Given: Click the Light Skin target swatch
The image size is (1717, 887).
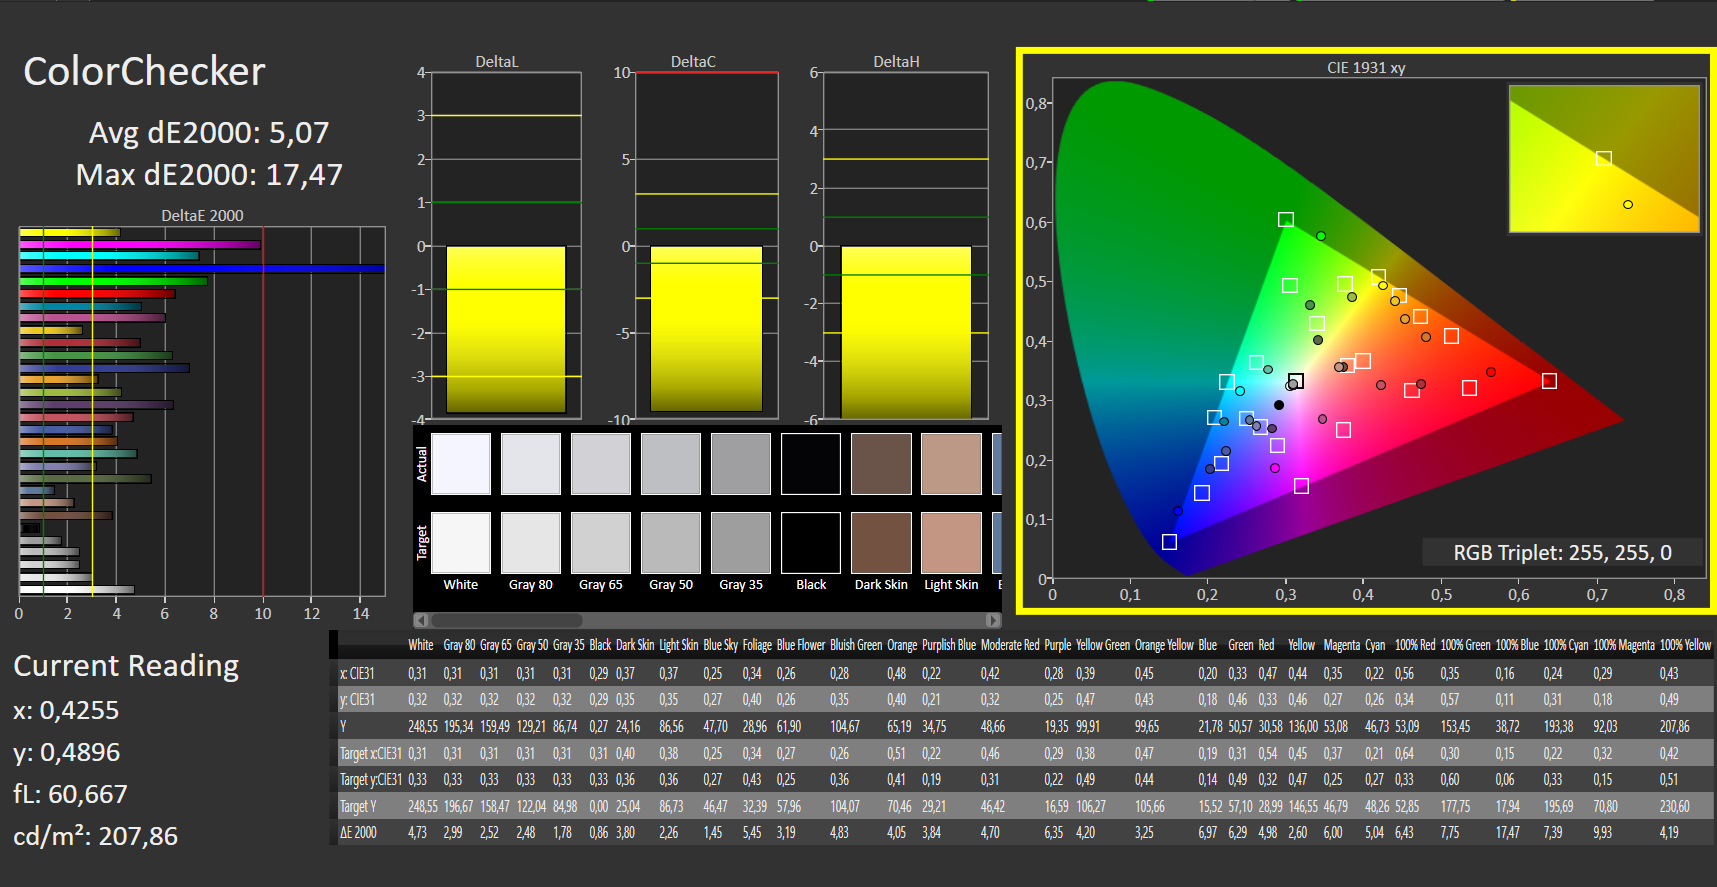Looking at the screenshot, I should click(951, 543).
